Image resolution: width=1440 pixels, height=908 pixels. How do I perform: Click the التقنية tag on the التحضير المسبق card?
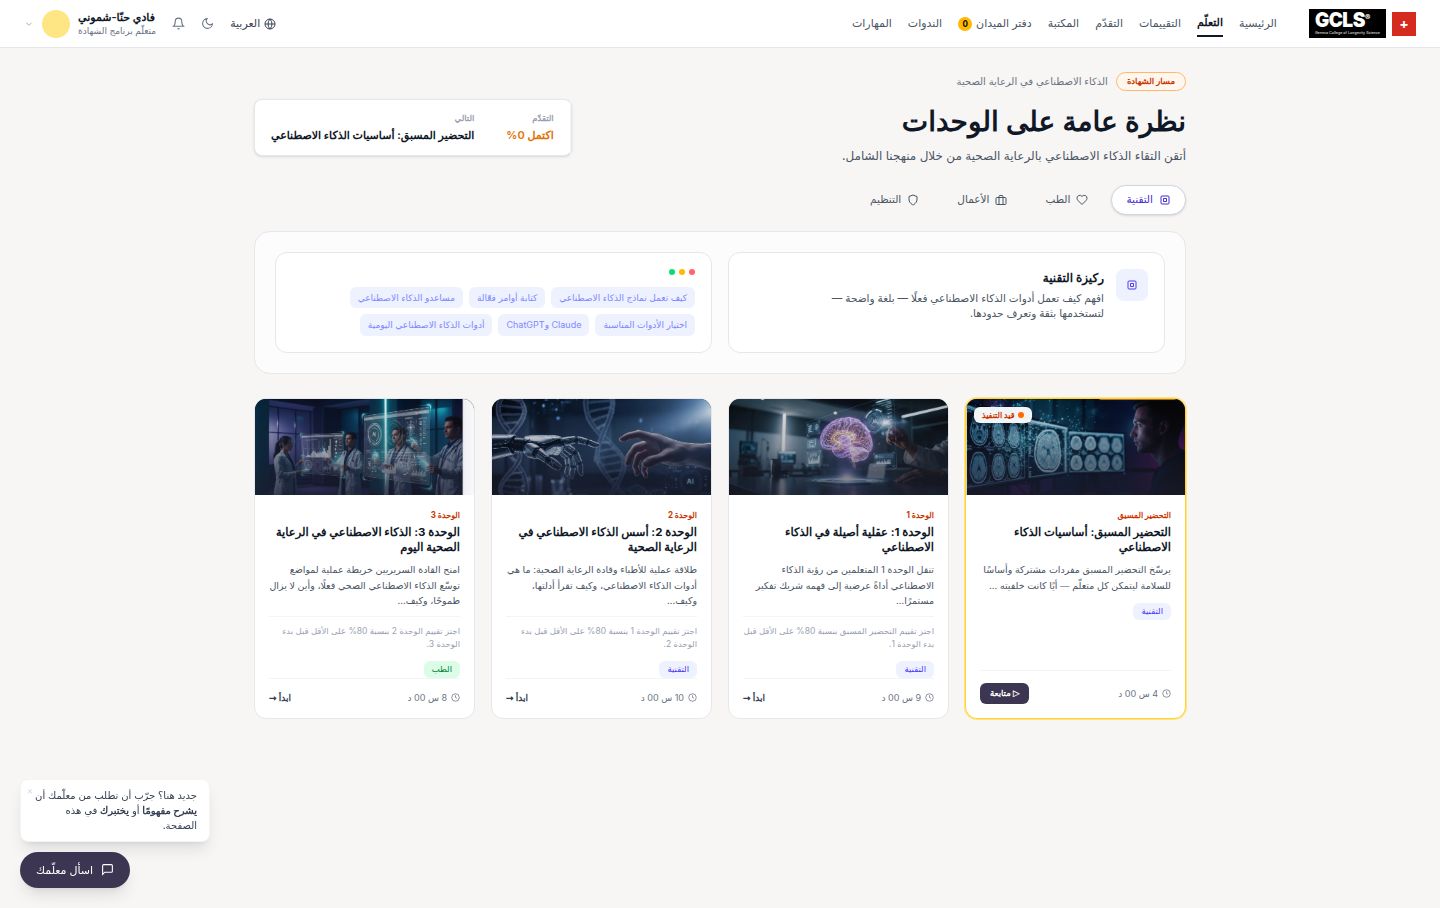(1152, 611)
